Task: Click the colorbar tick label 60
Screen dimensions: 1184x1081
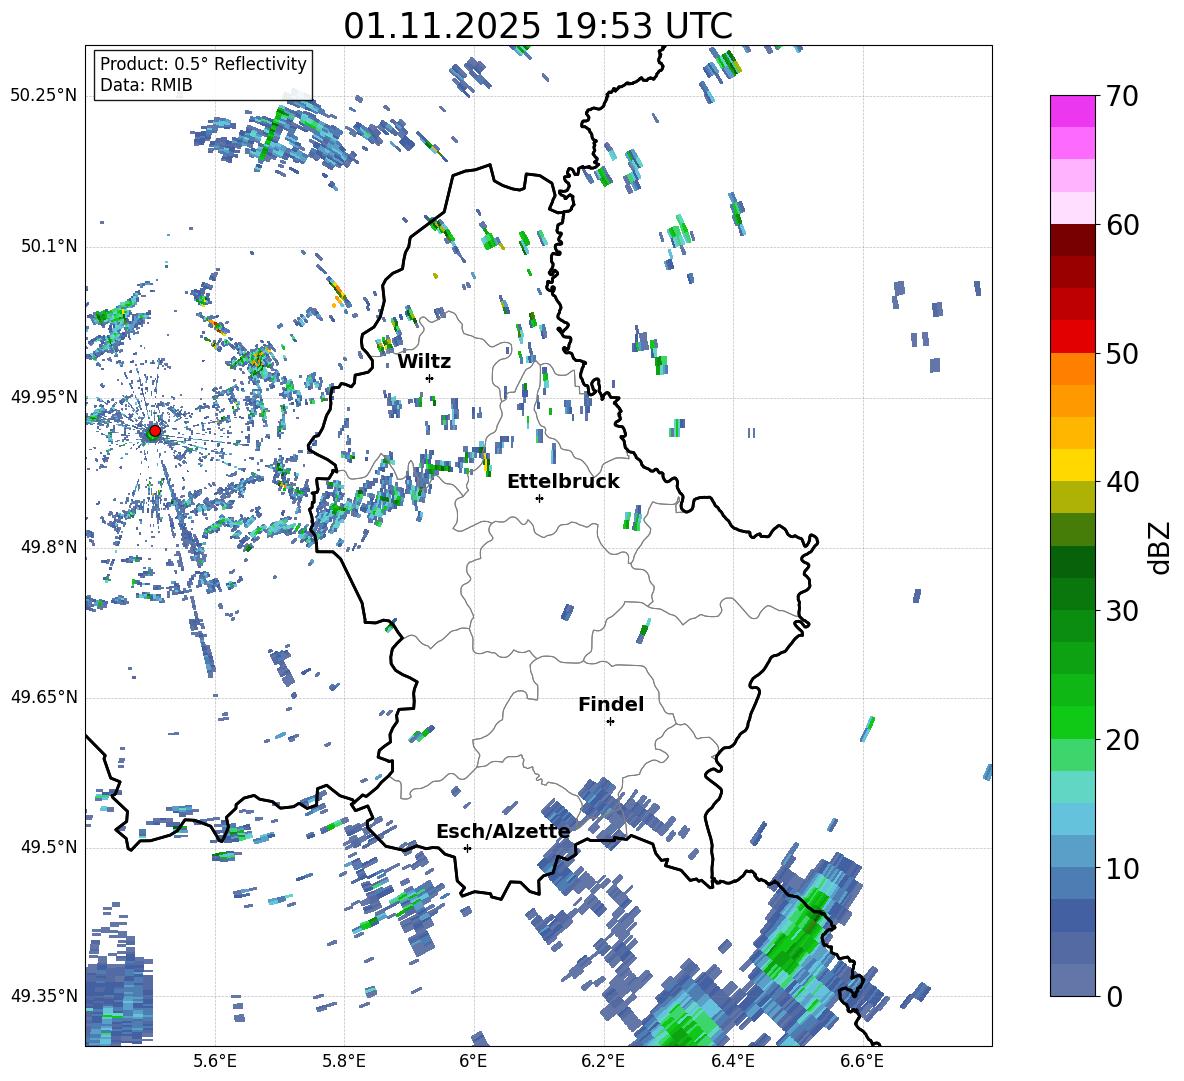Action: tap(1122, 225)
